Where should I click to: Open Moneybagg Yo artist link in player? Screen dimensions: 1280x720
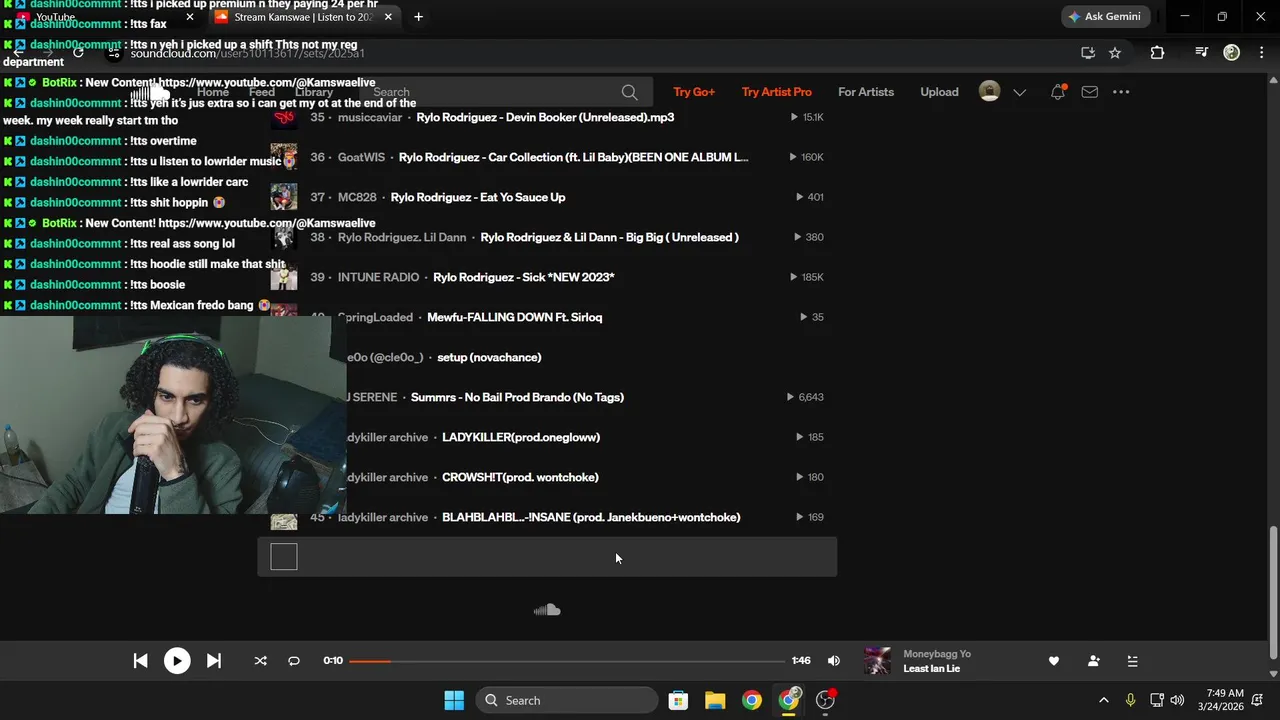(937, 654)
